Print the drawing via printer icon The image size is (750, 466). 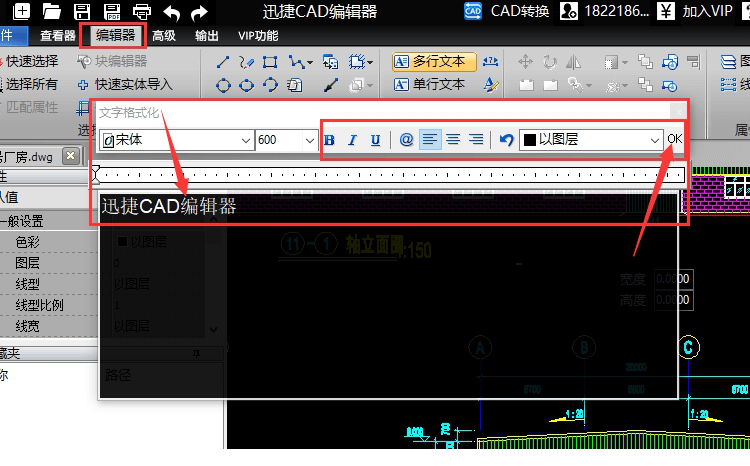142,11
